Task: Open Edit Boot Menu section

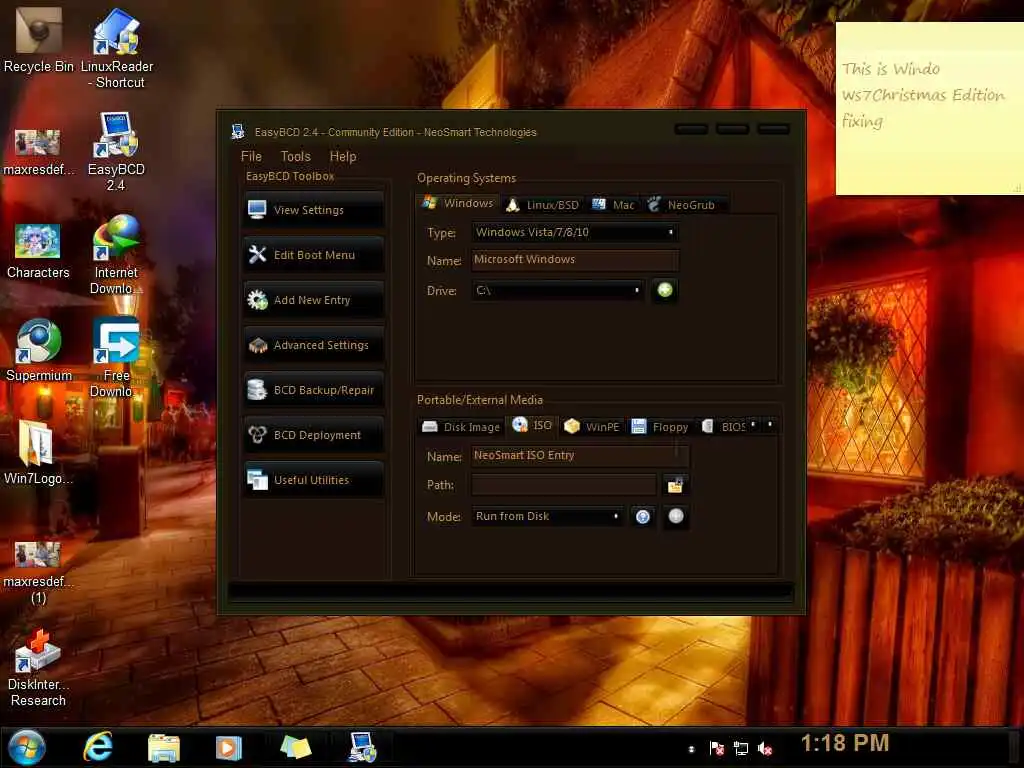Action: 313,255
